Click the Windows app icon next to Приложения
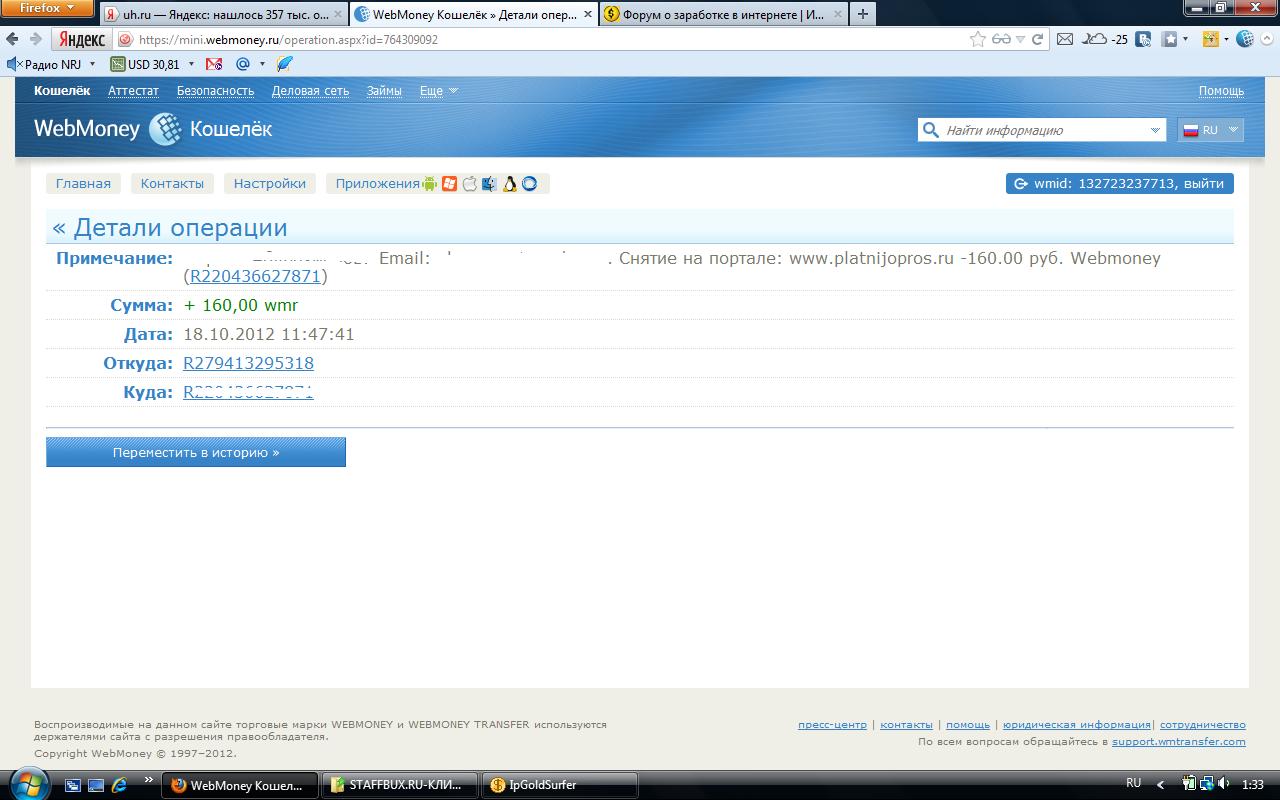Screen dimensions: 1280x800 tap(449, 184)
